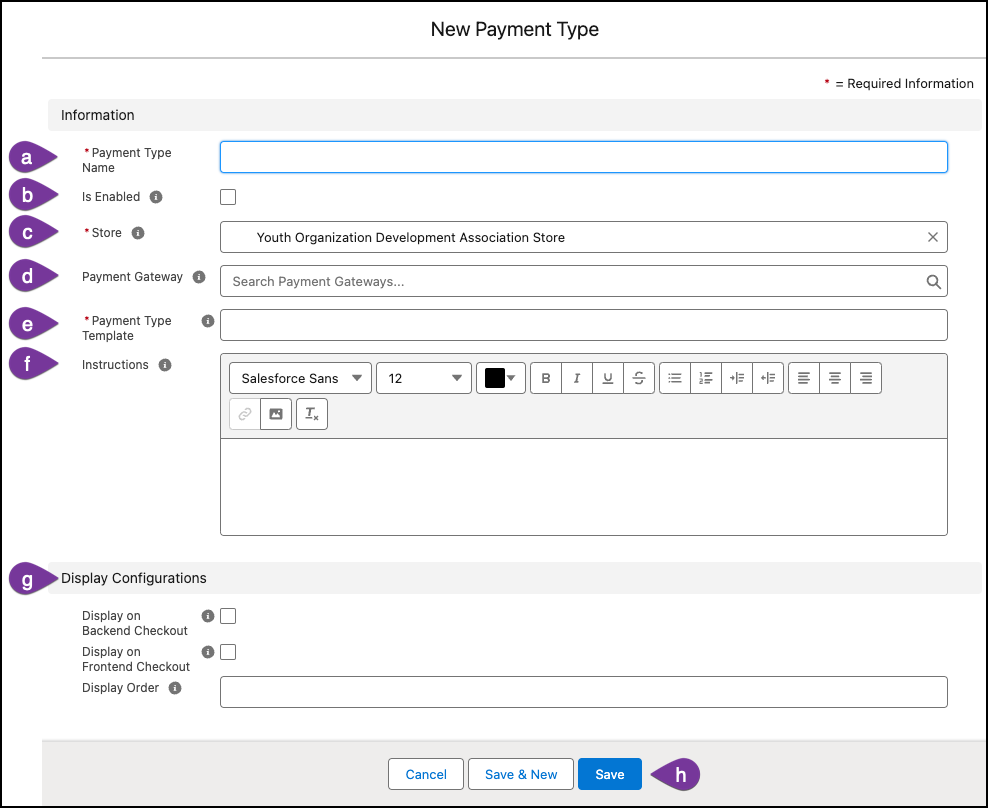
Task: Apply underline formatting in the editor
Action: pos(608,377)
